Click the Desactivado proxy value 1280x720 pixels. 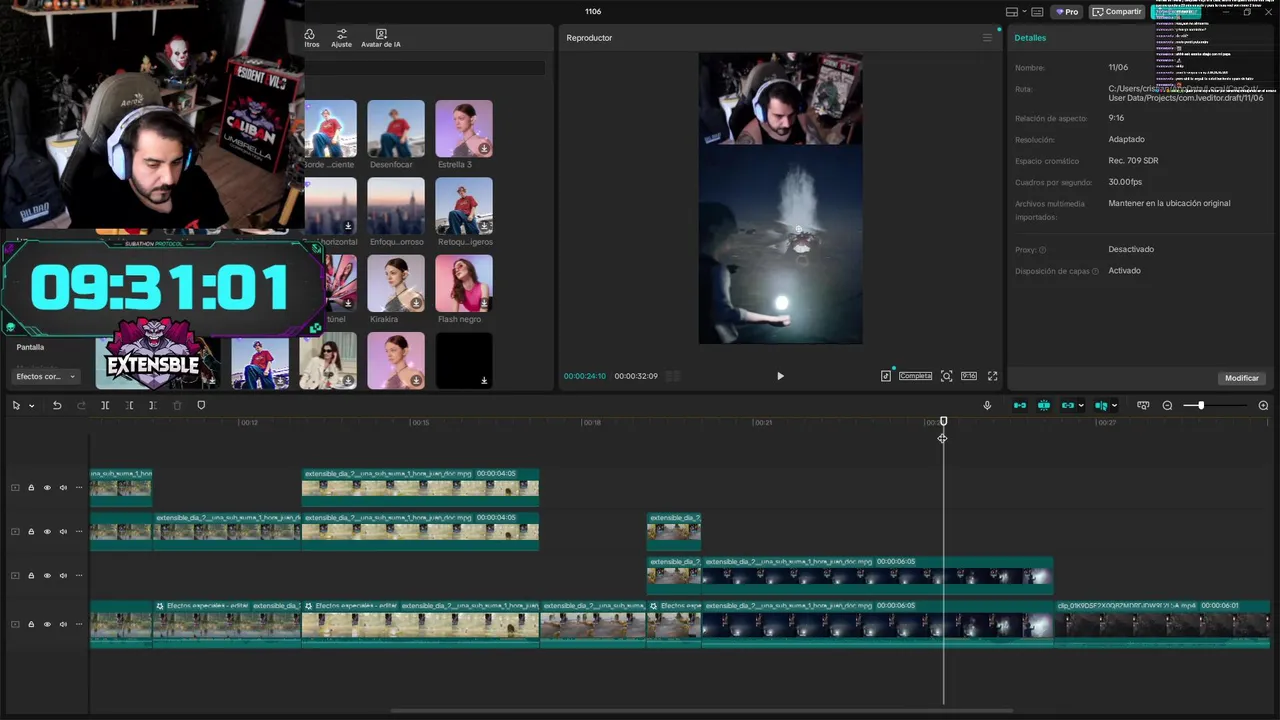(1131, 249)
